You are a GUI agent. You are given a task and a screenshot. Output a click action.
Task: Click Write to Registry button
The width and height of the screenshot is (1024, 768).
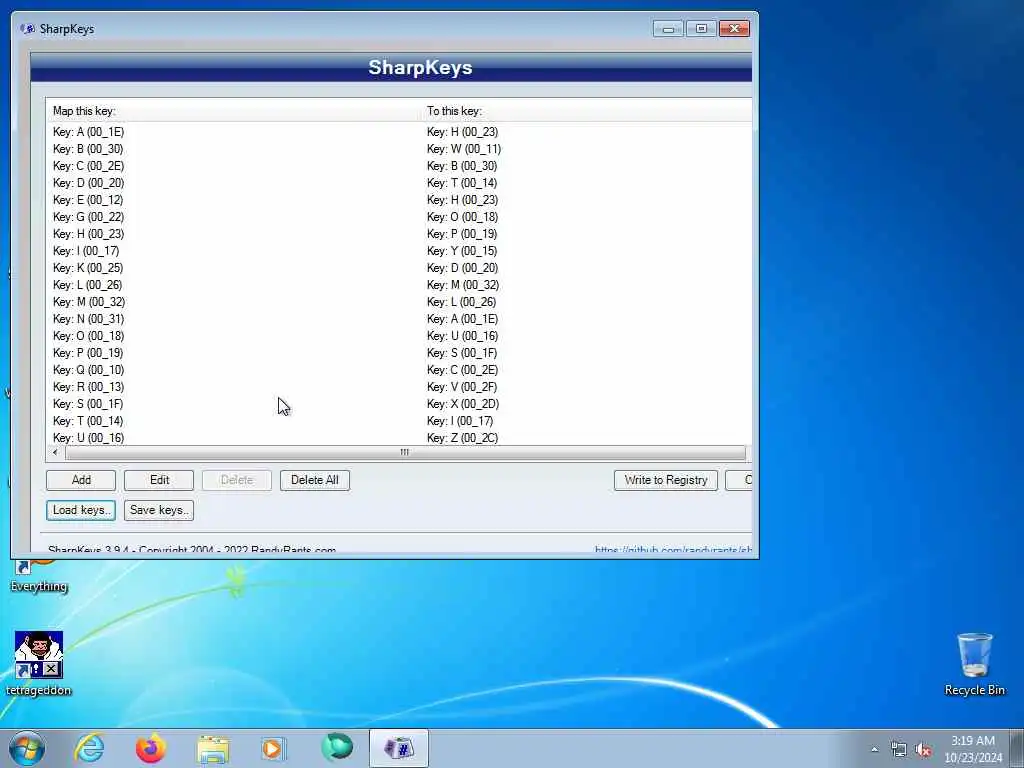click(665, 480)
